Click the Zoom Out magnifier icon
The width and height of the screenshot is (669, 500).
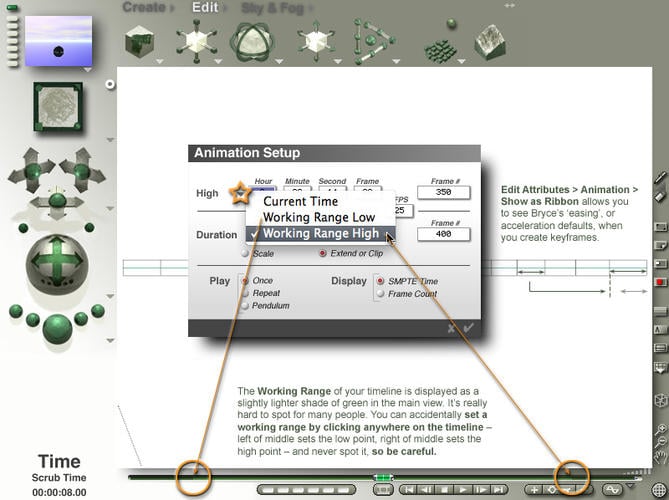[x=661, y=442]
